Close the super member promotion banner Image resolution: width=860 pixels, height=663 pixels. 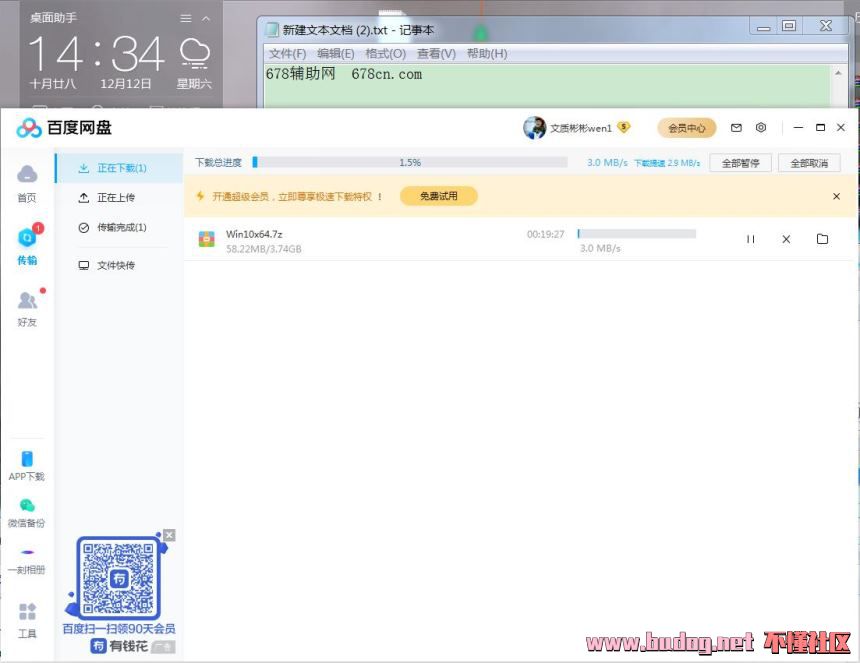coord(836,196)
